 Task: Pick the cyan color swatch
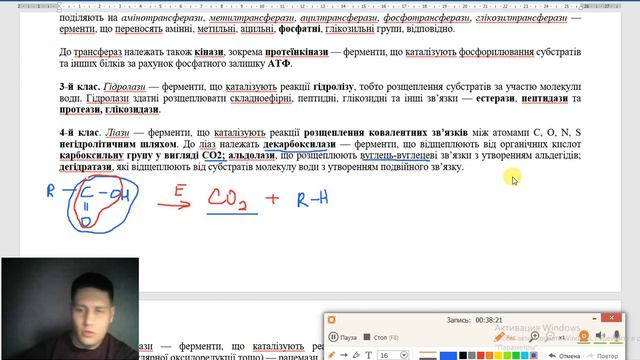[x=524, y=356]
